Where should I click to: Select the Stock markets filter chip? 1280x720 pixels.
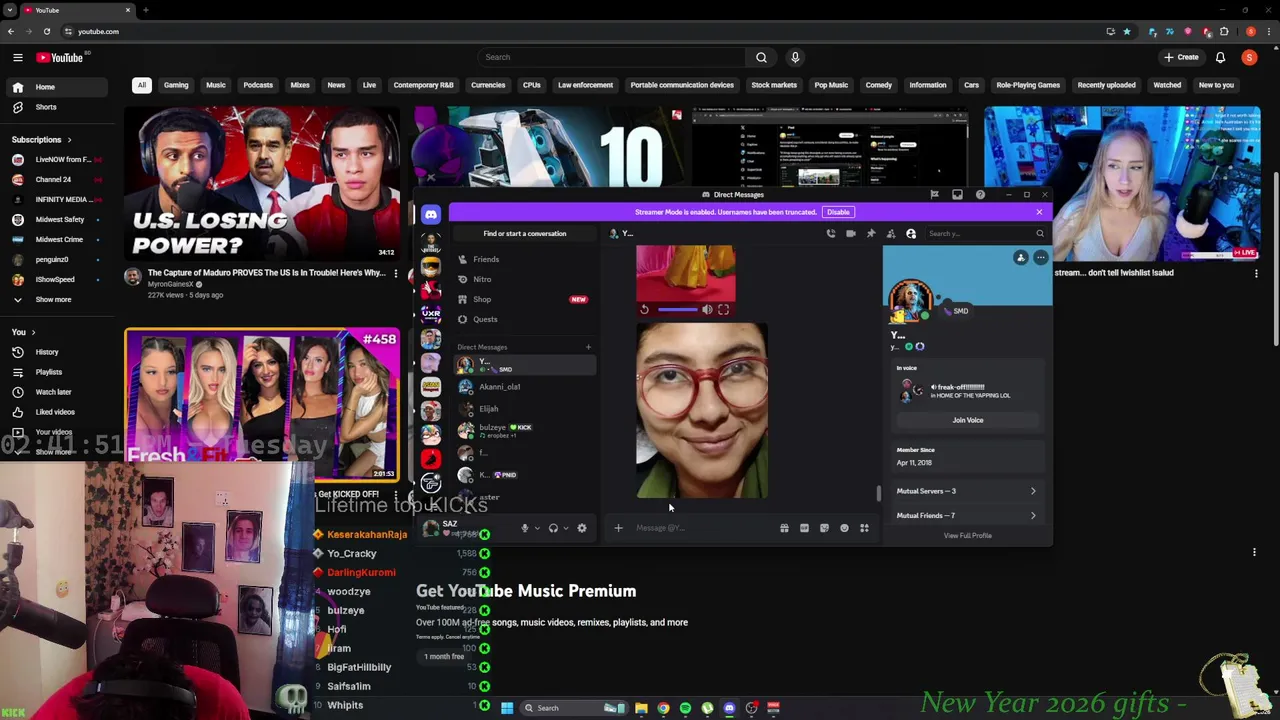tap(774, 85)
